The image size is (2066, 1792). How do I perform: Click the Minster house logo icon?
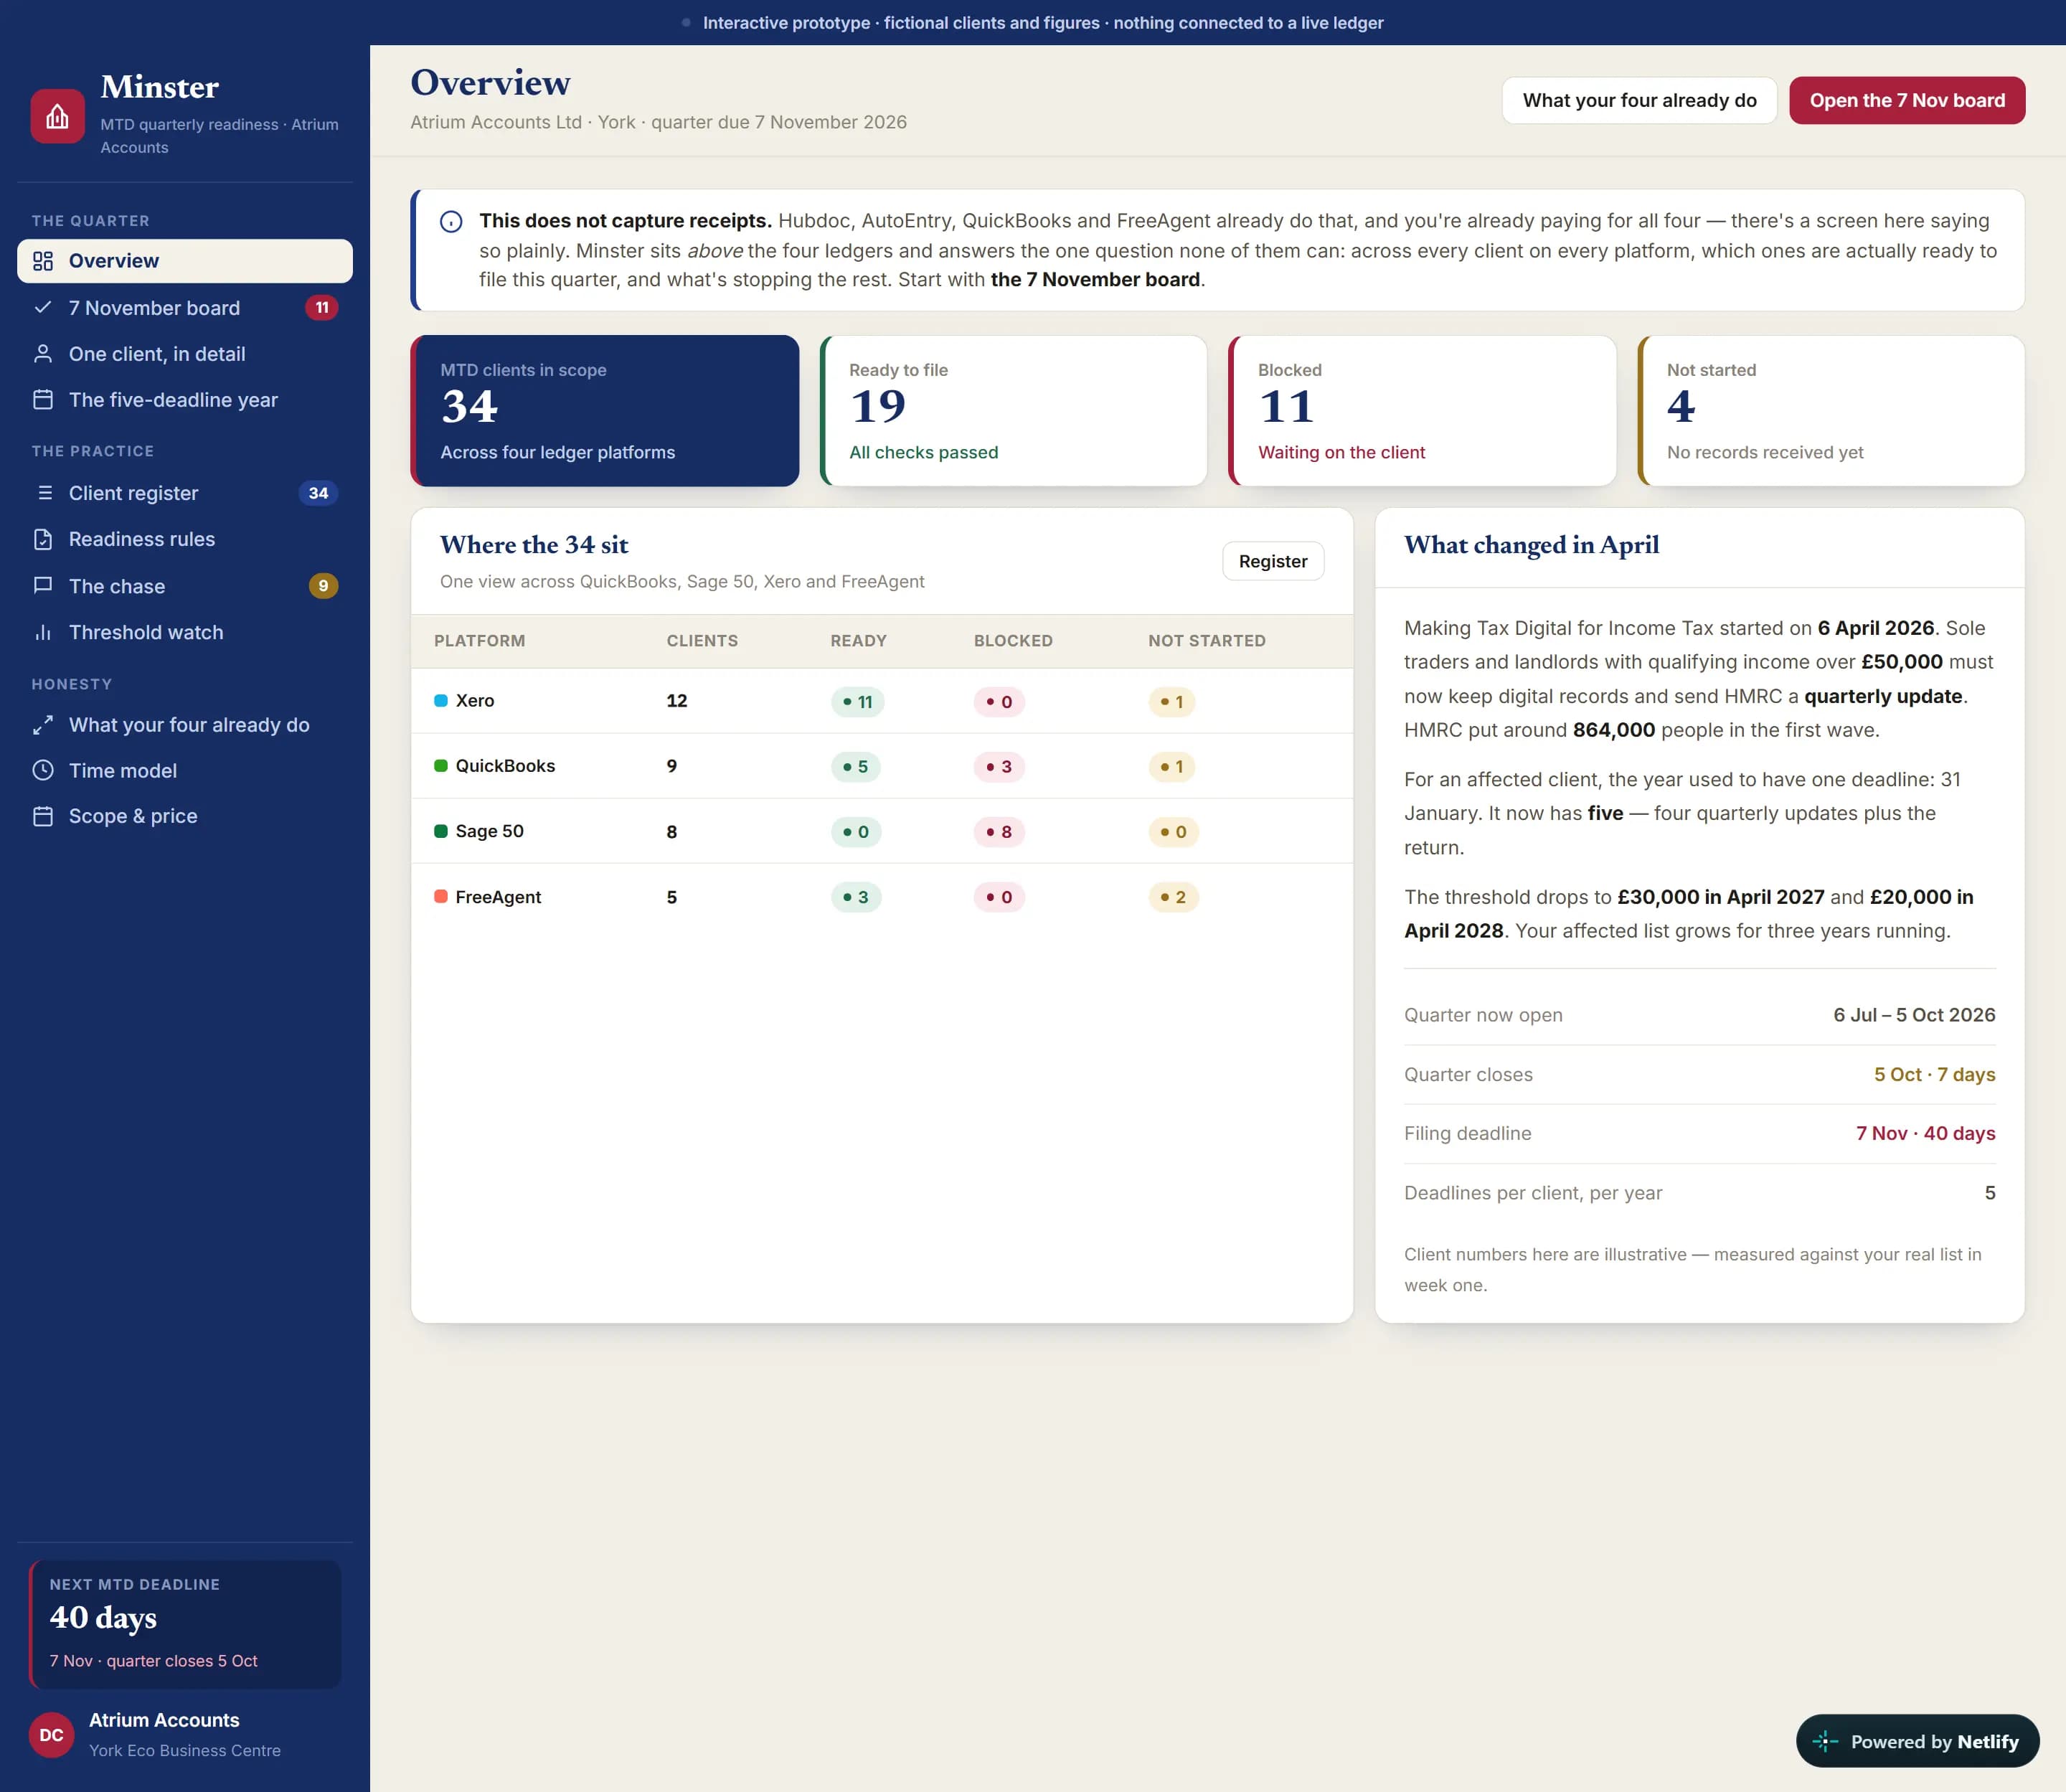click(x=57, y=117)
